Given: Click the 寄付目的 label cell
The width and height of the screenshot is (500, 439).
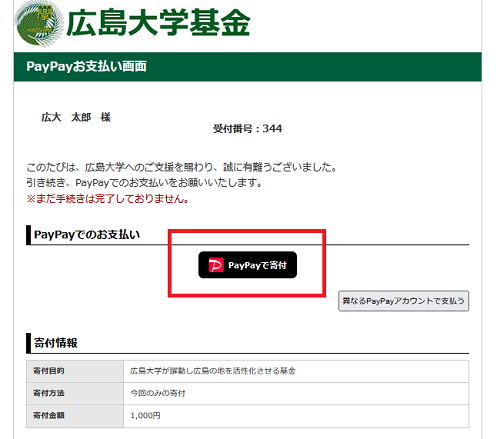Looking at the screenshot, I should [x=75, y=371].
